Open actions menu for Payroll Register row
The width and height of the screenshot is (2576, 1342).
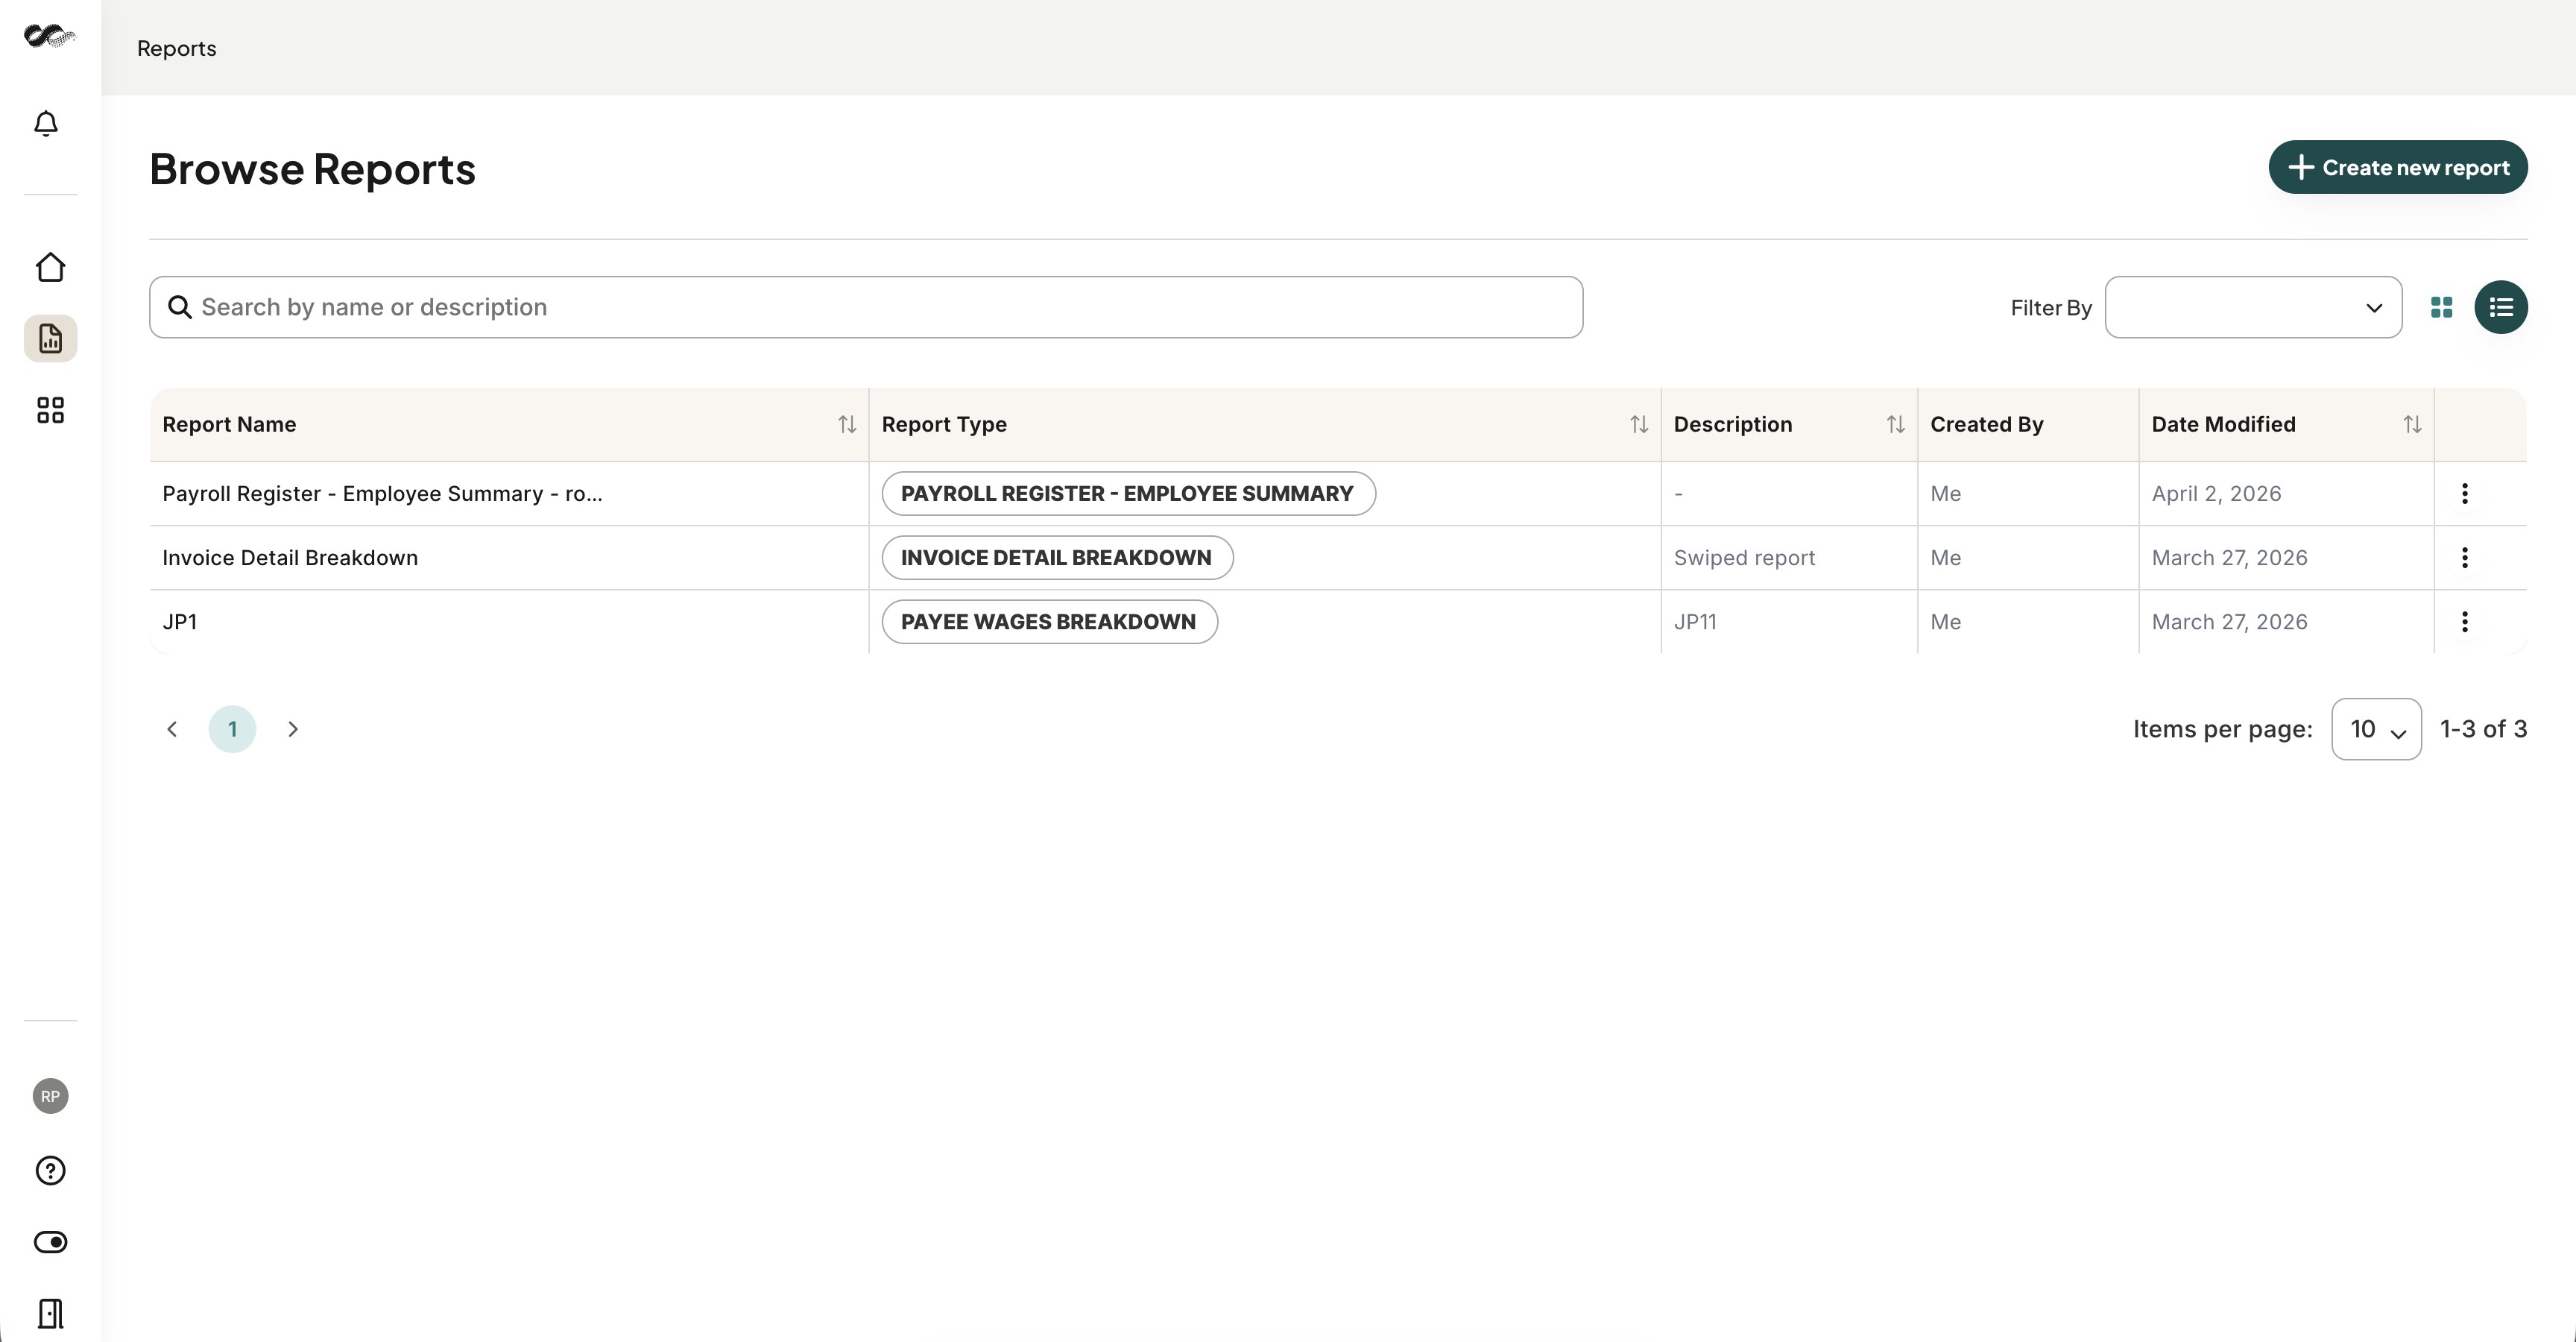coord(2464,493)
